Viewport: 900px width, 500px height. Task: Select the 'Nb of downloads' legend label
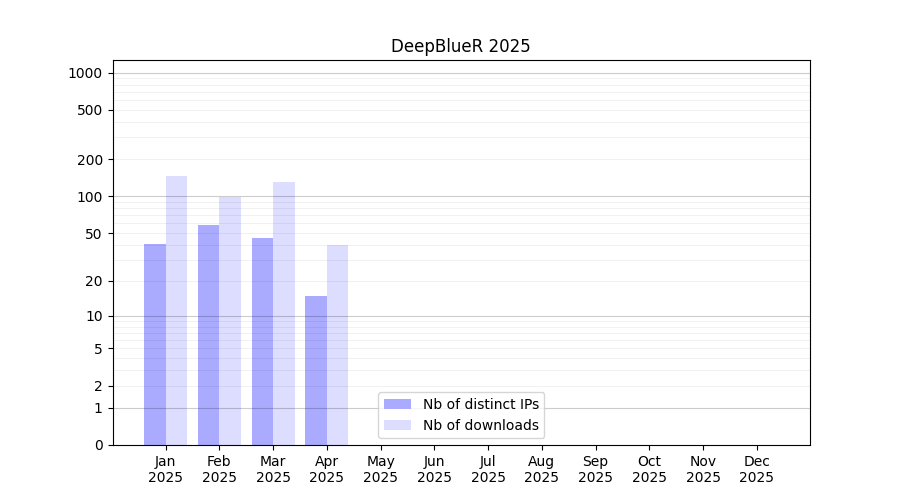point(480,425)
